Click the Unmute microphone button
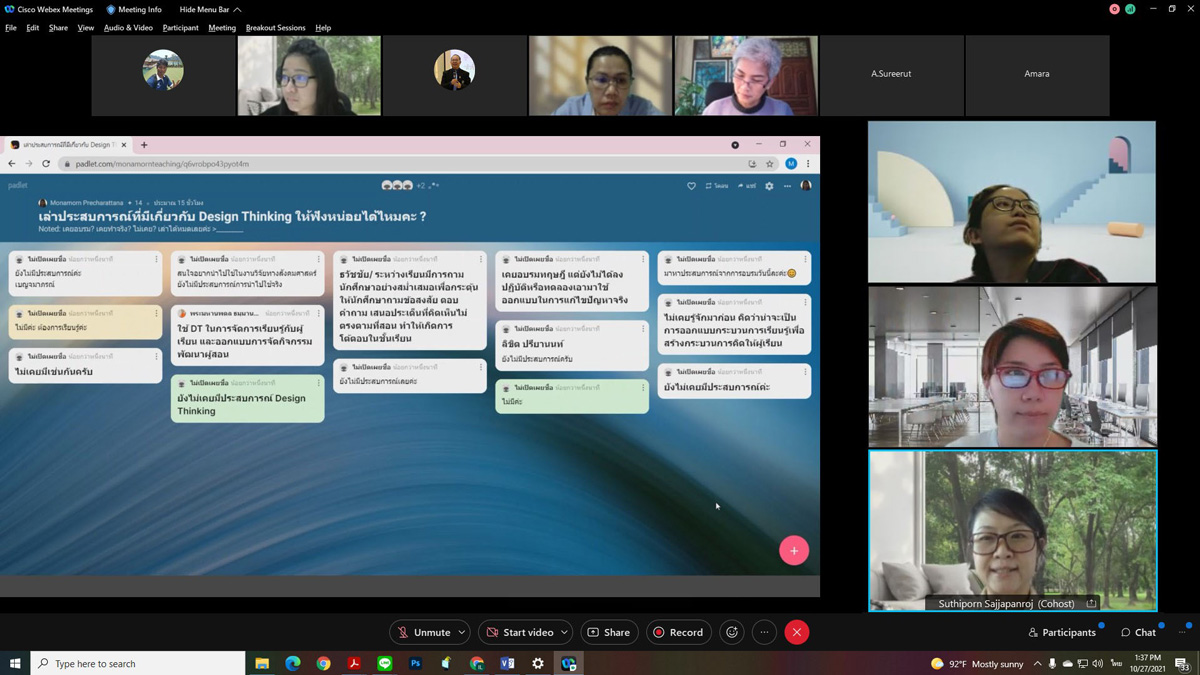The width and height of the screenshot is (1200, 675). 423,632
